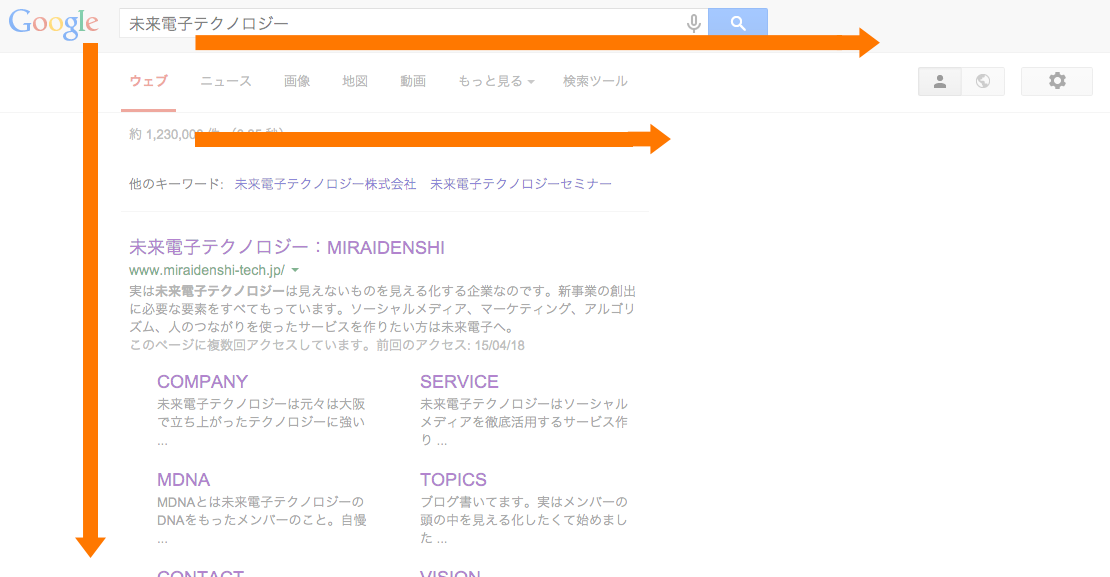
Task: Open the 地図 tab
Action: pos(355,81)
